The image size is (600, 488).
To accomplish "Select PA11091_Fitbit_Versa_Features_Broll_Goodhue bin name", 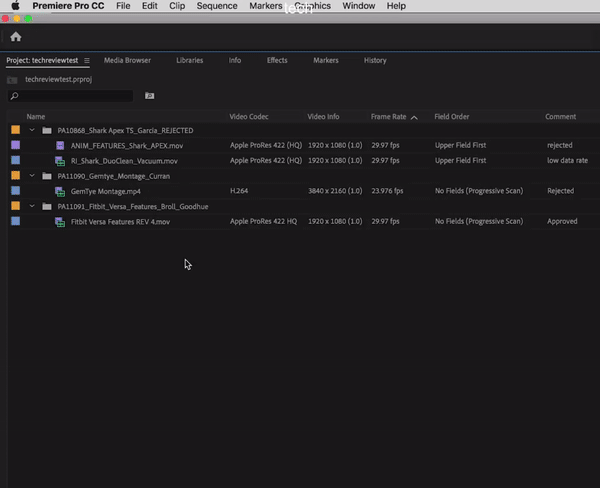I will click(133, 207).
